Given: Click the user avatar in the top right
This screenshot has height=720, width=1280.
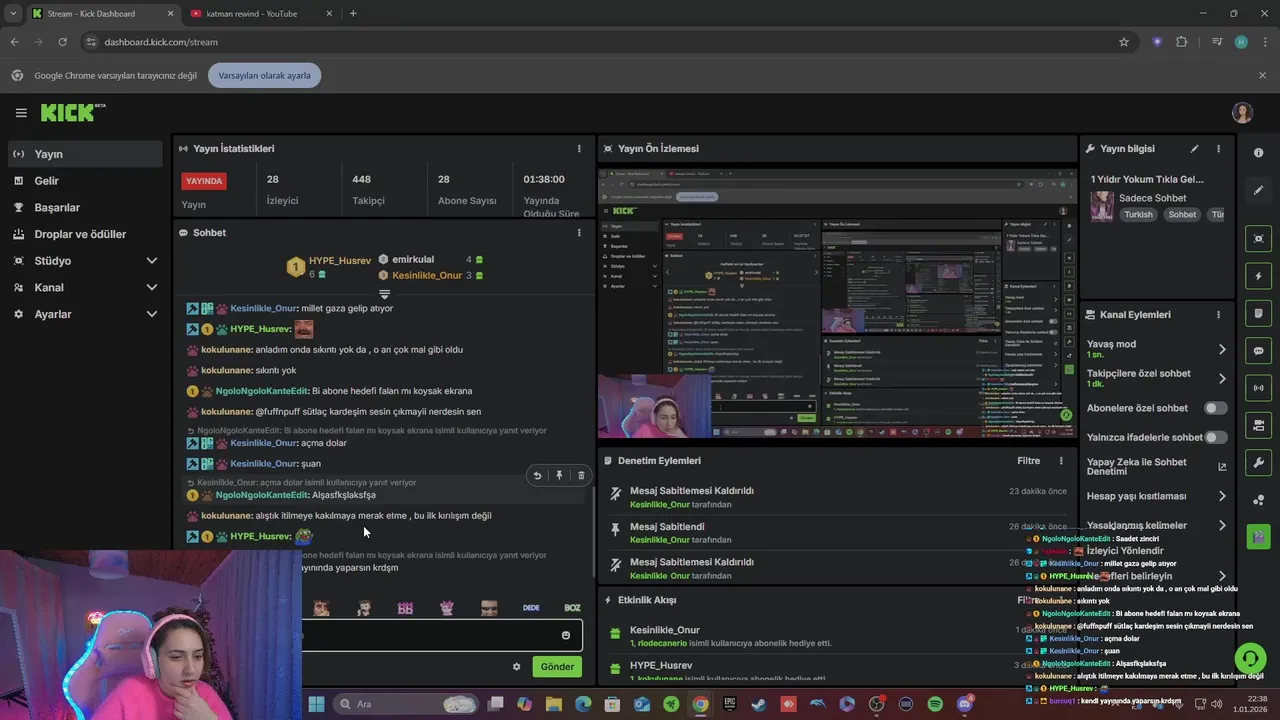Looking at the screenshot, I should (1242, 113).
